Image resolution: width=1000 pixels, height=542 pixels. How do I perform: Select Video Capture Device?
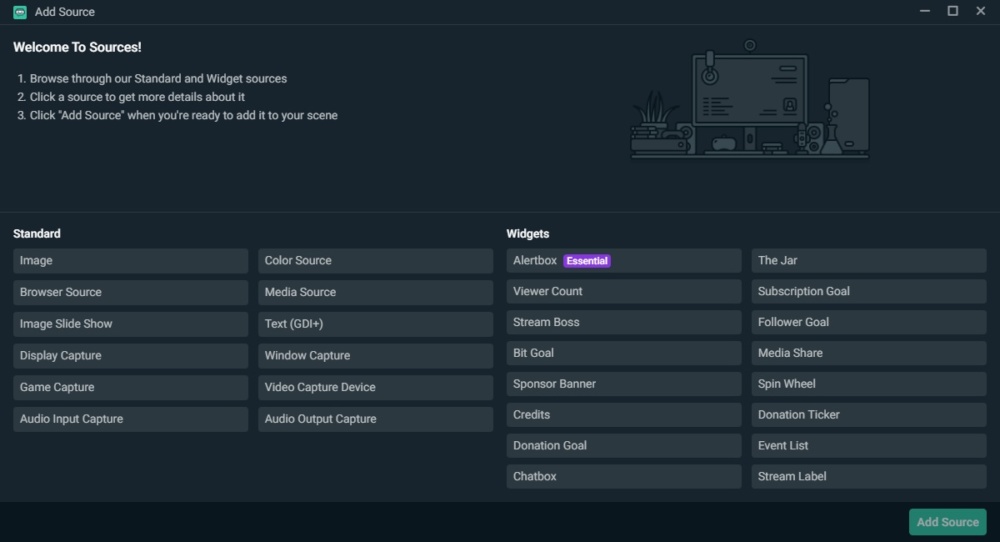[375, 387]
